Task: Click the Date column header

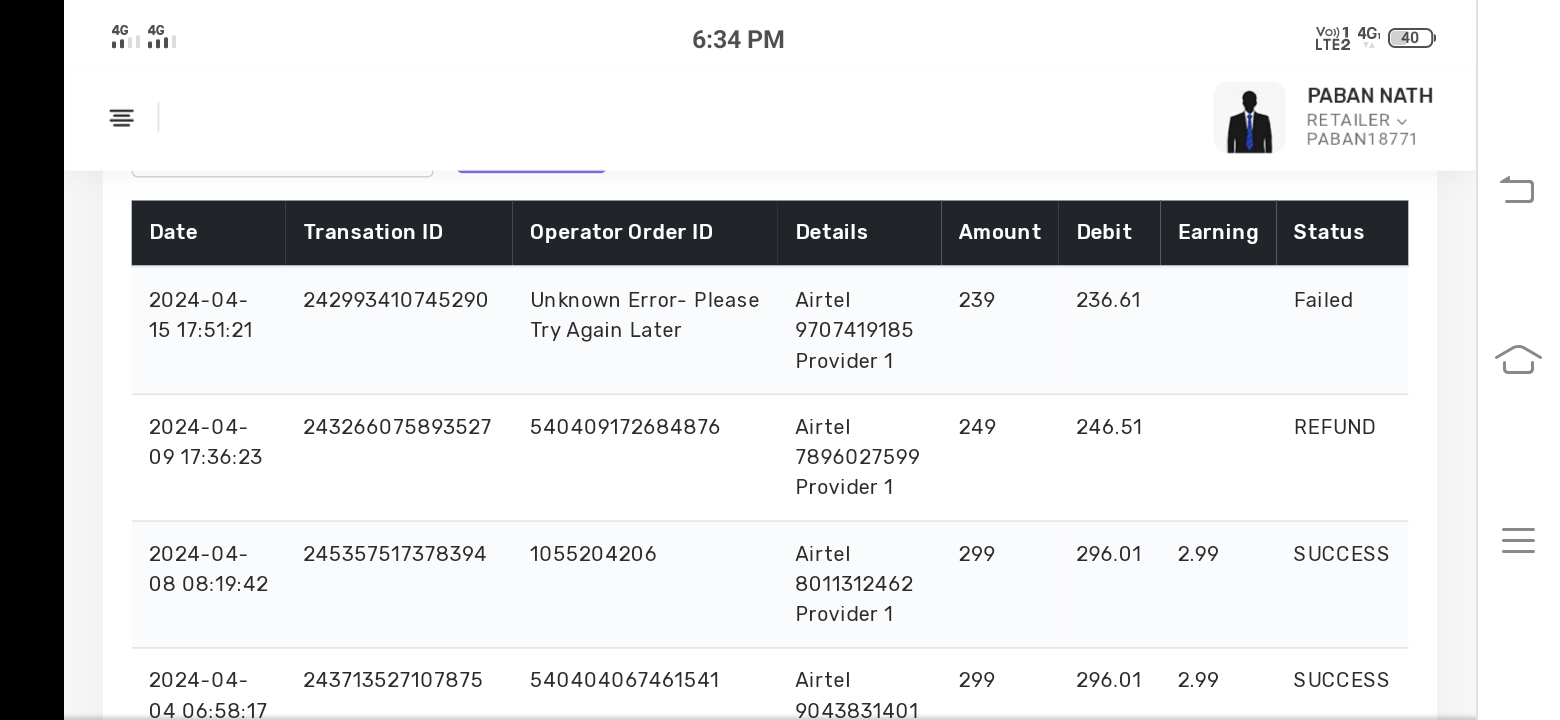Action: coord(174,232)
